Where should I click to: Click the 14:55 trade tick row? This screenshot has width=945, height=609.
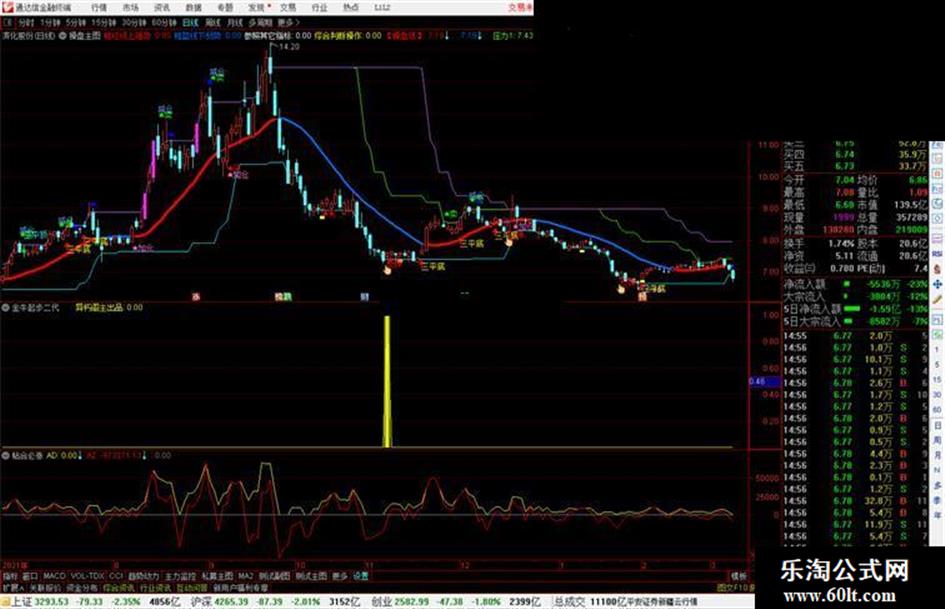coord(856,336)
